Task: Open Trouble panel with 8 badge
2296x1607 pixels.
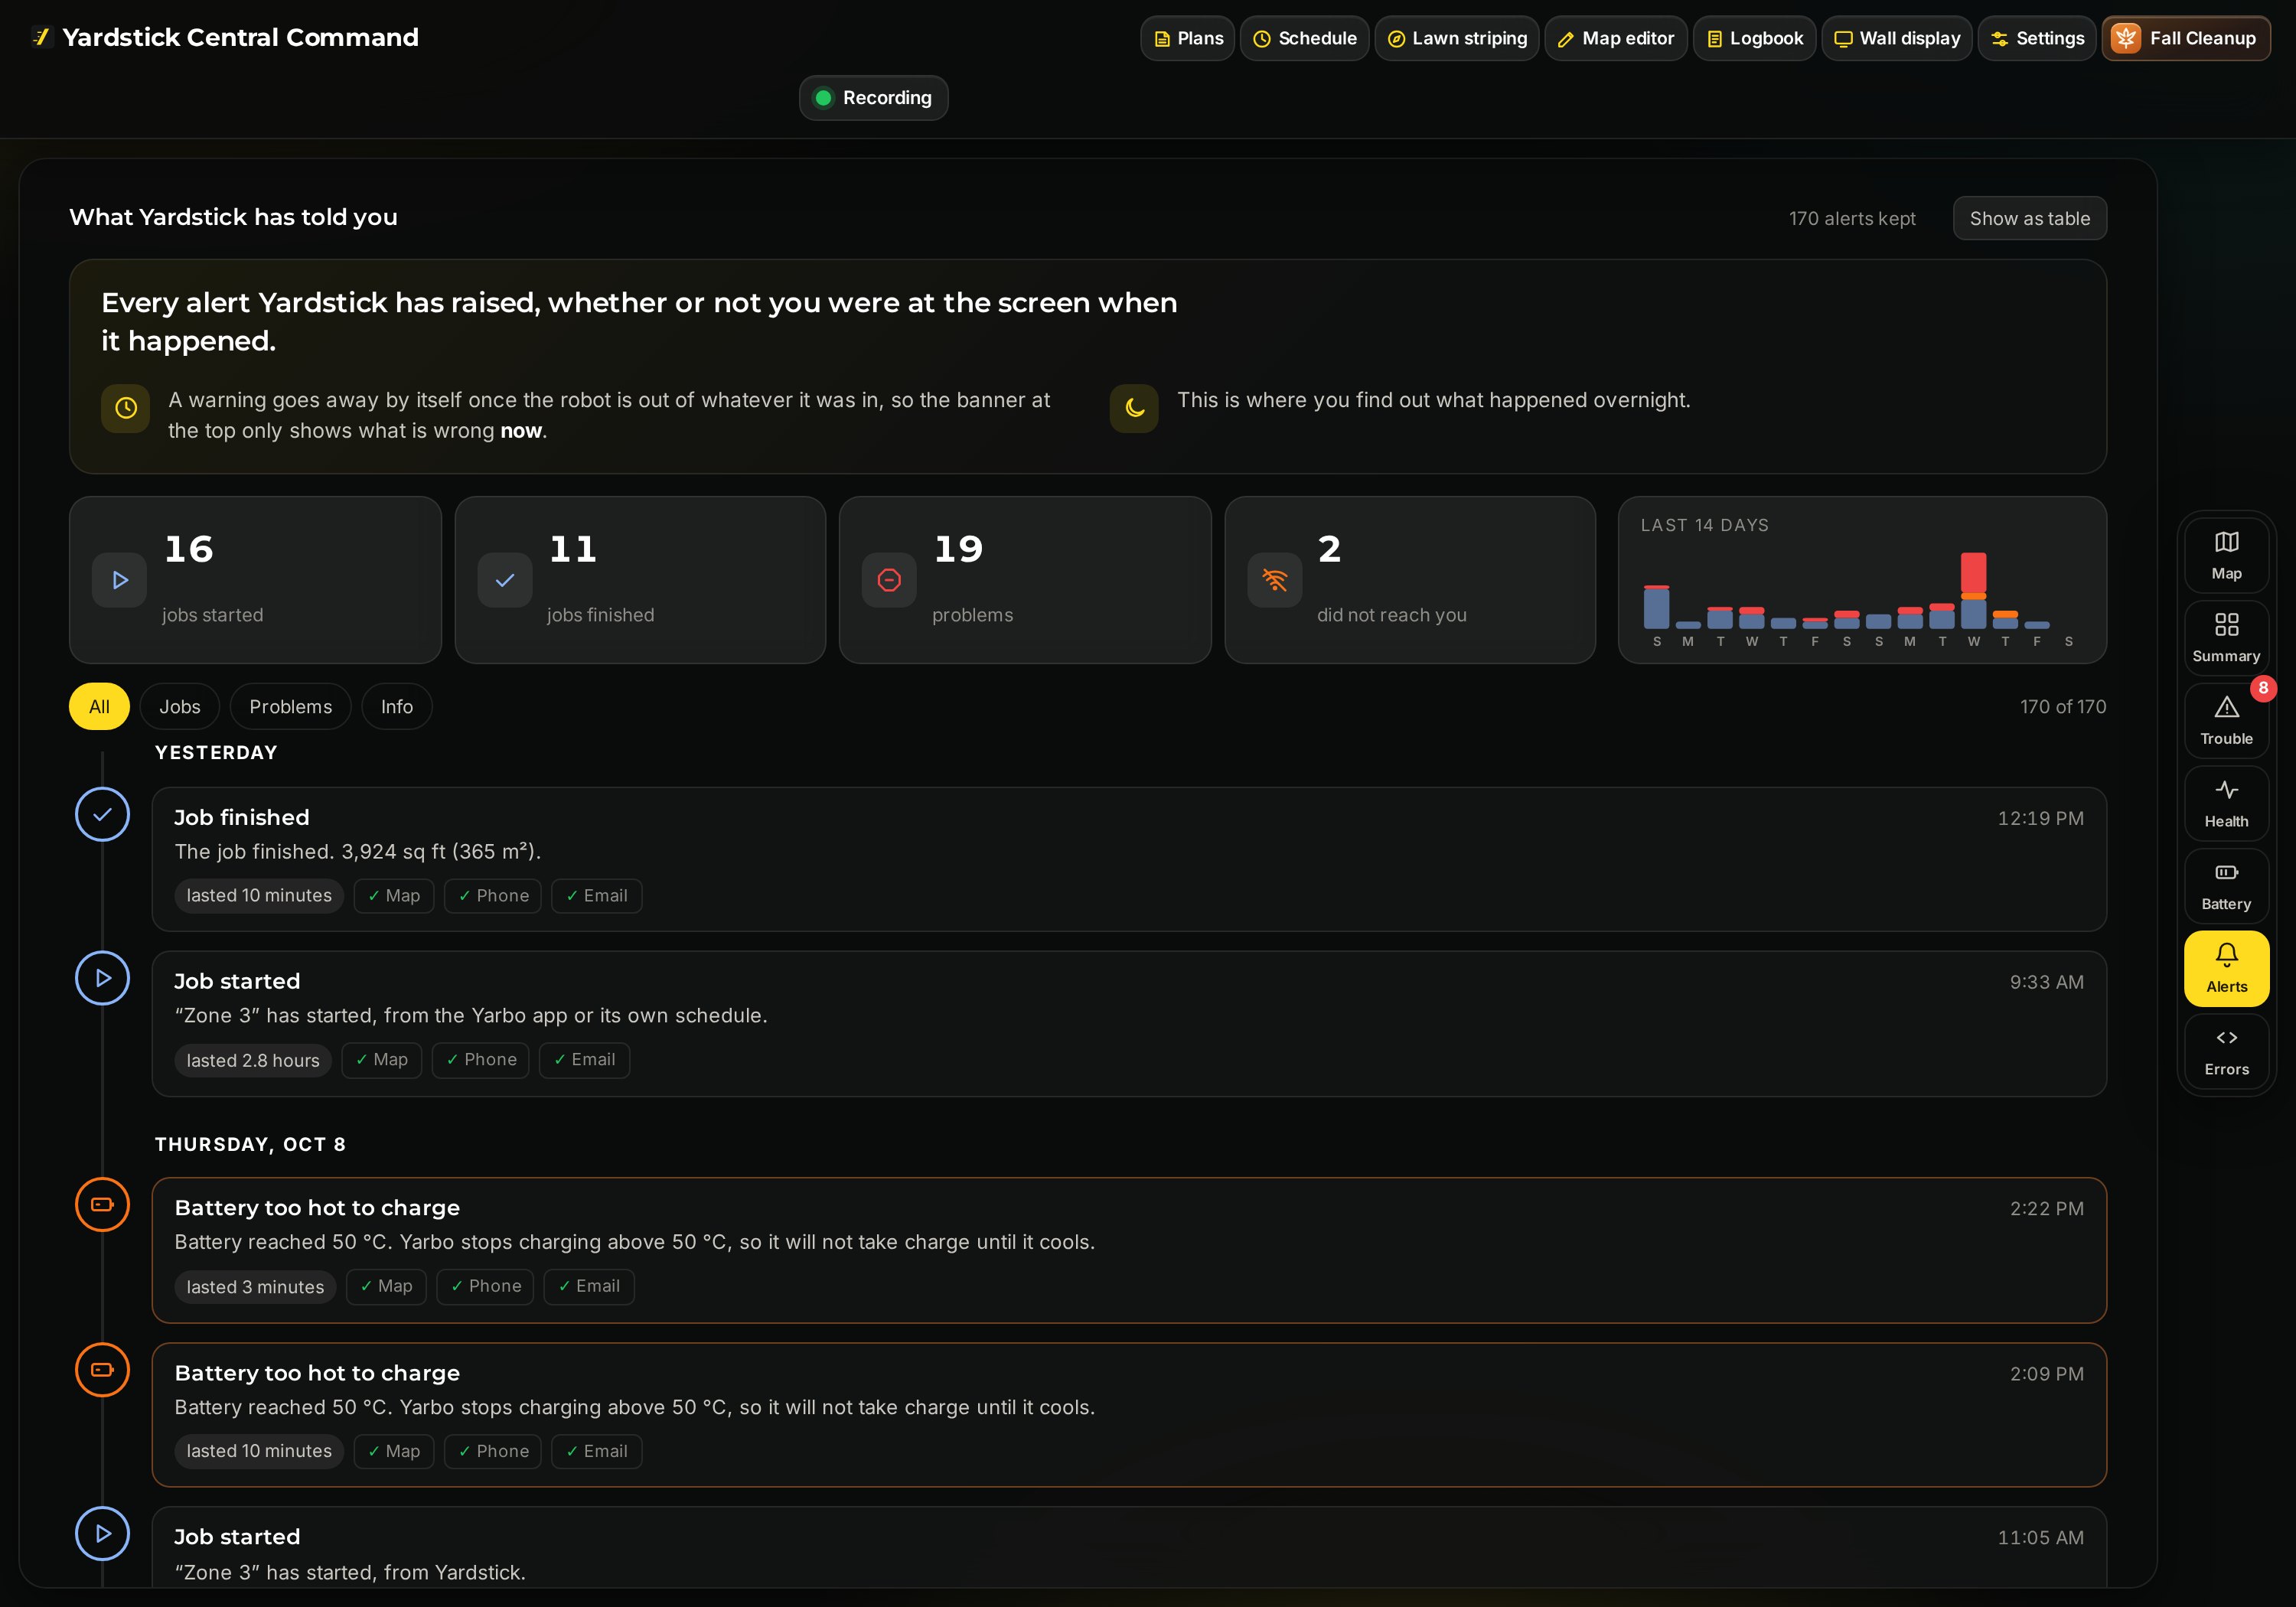Action: 2226,721
